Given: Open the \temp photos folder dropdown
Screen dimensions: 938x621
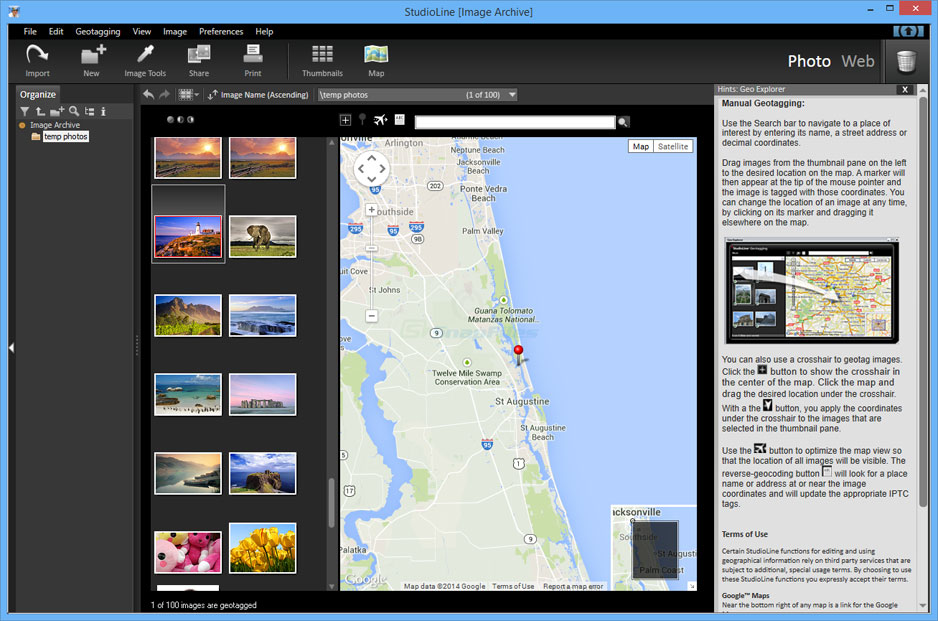Looking at the screenshot, I should coord(512,95).
